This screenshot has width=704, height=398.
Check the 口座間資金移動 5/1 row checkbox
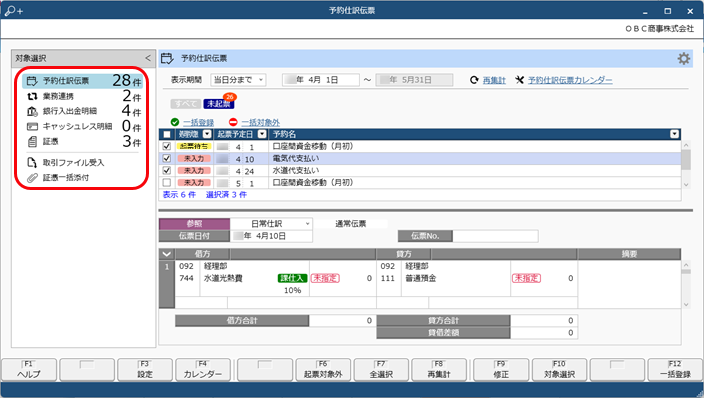point(167,183)
